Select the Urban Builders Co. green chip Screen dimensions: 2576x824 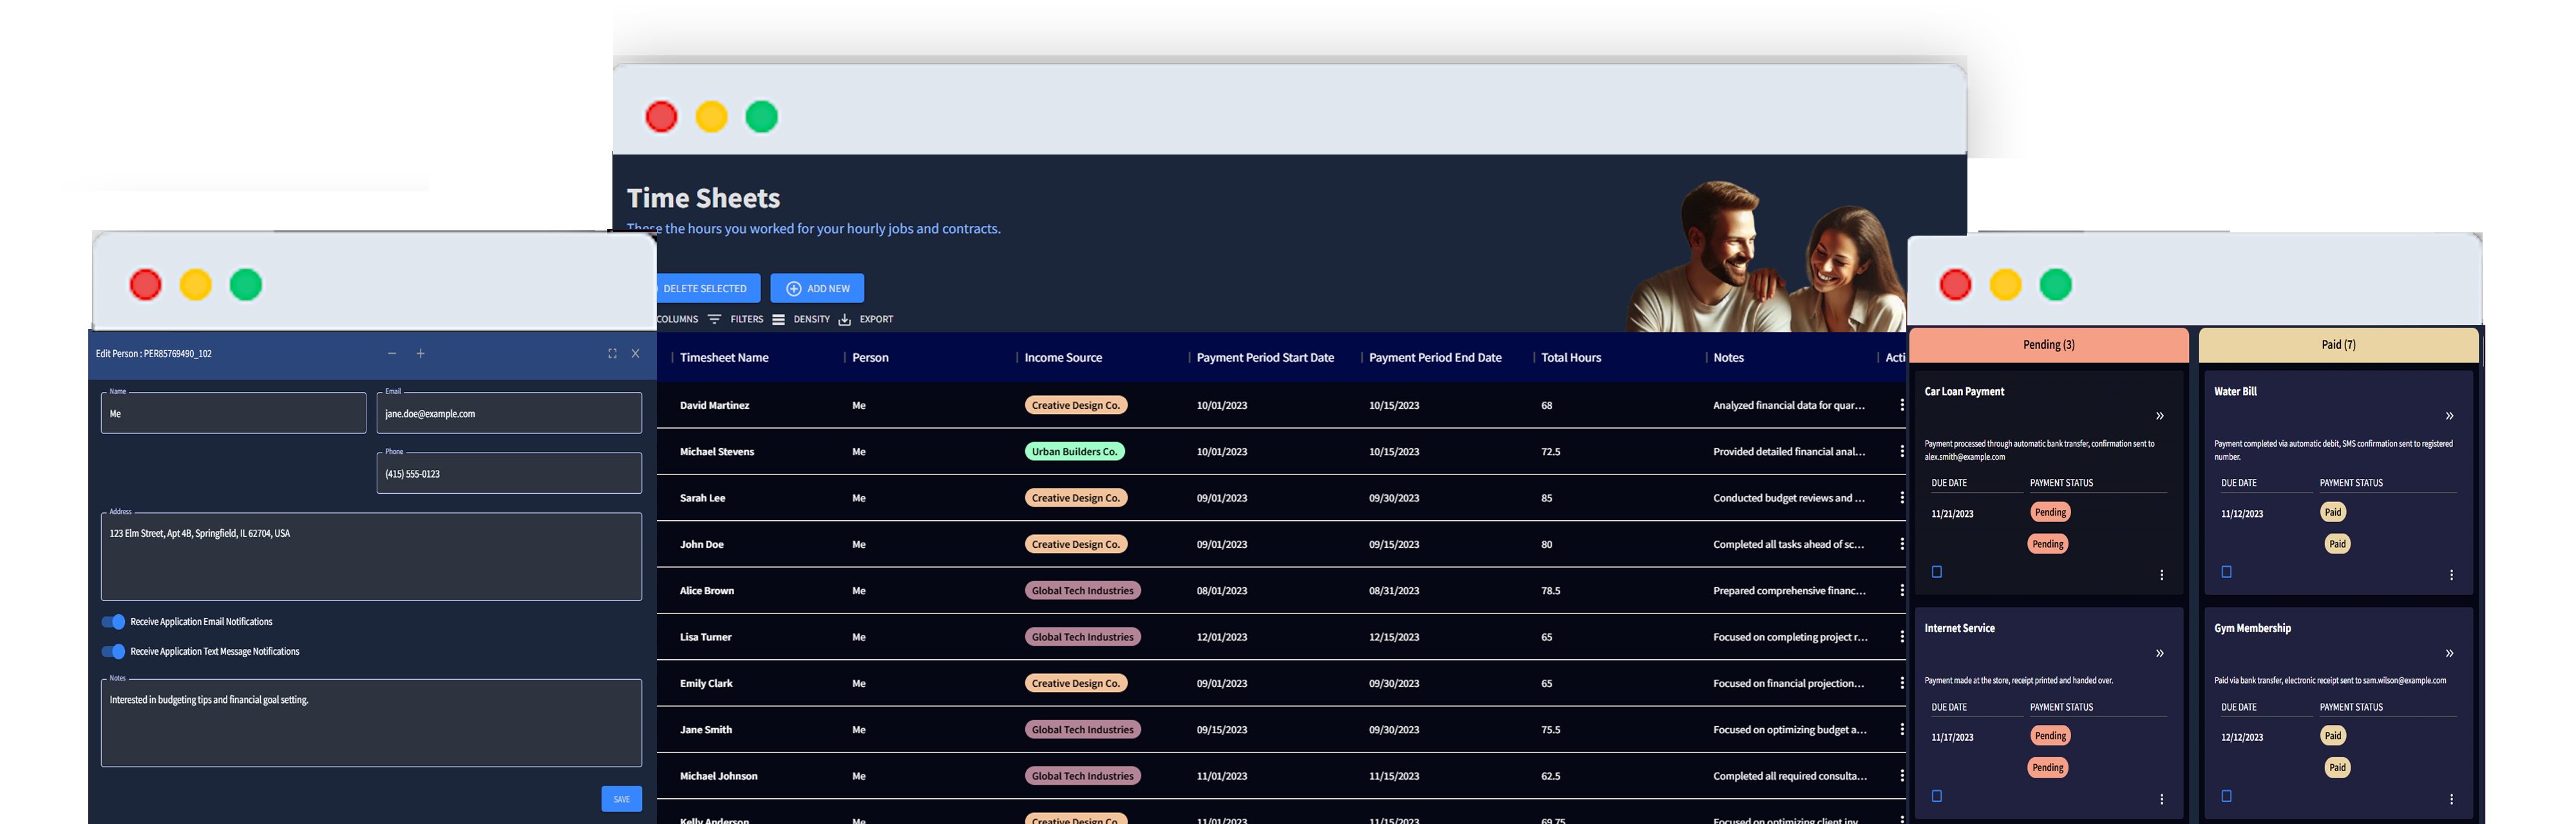click(1074, 451)
